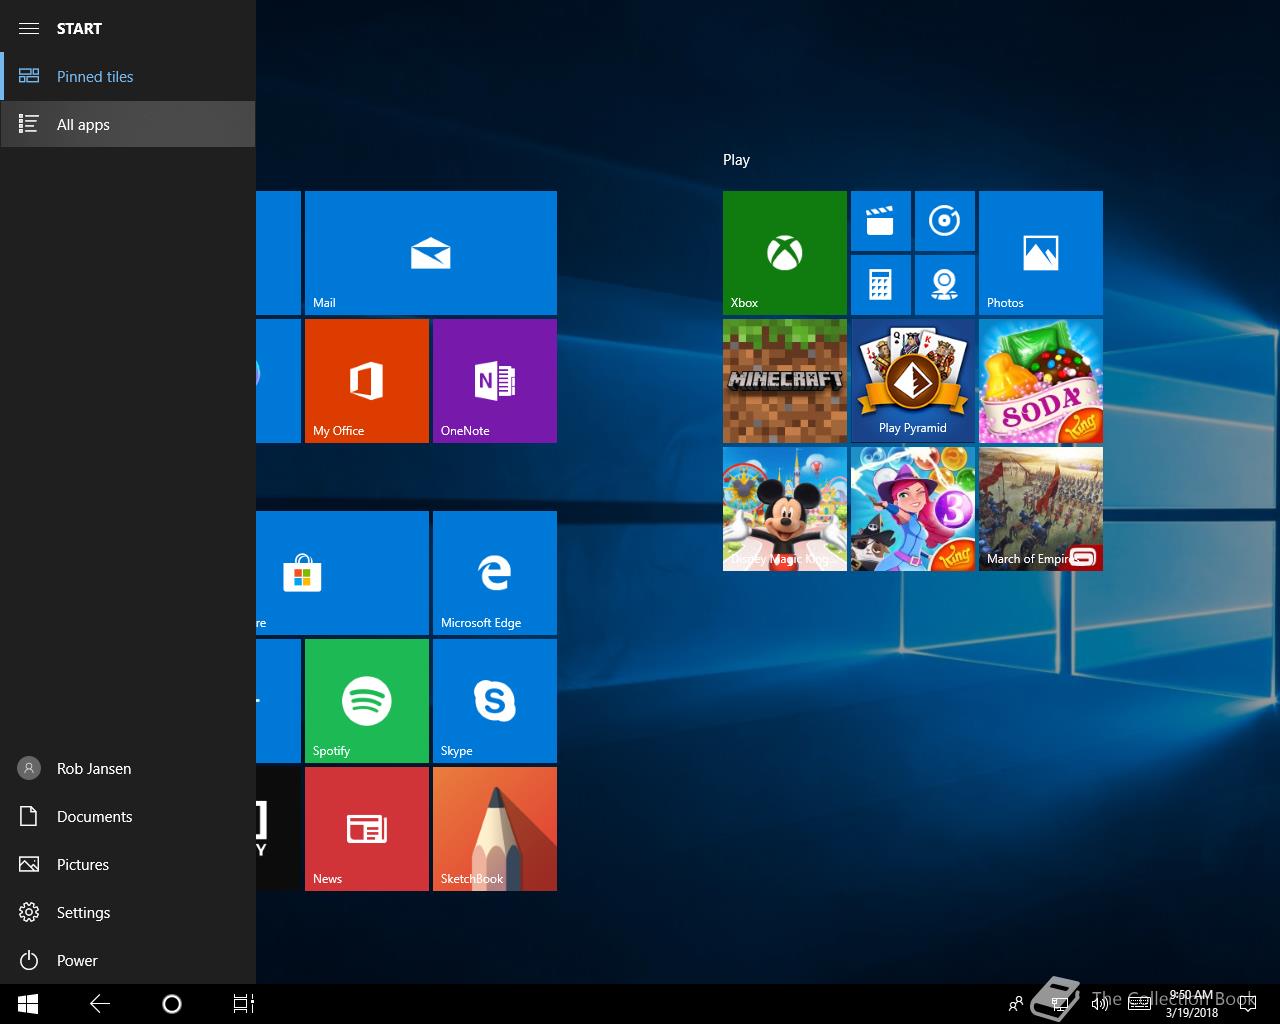Open the People icon in tray
The height and width of the screenshot is (1024, 1280).
click(x=1016, y=1004)
